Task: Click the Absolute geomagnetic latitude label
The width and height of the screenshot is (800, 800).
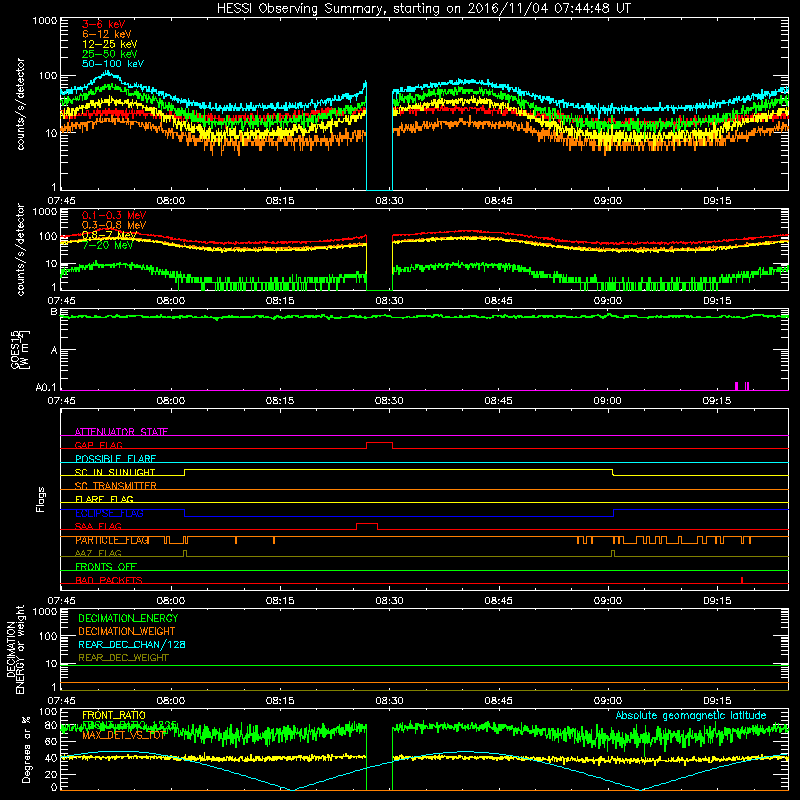Action: pos(691,715)
